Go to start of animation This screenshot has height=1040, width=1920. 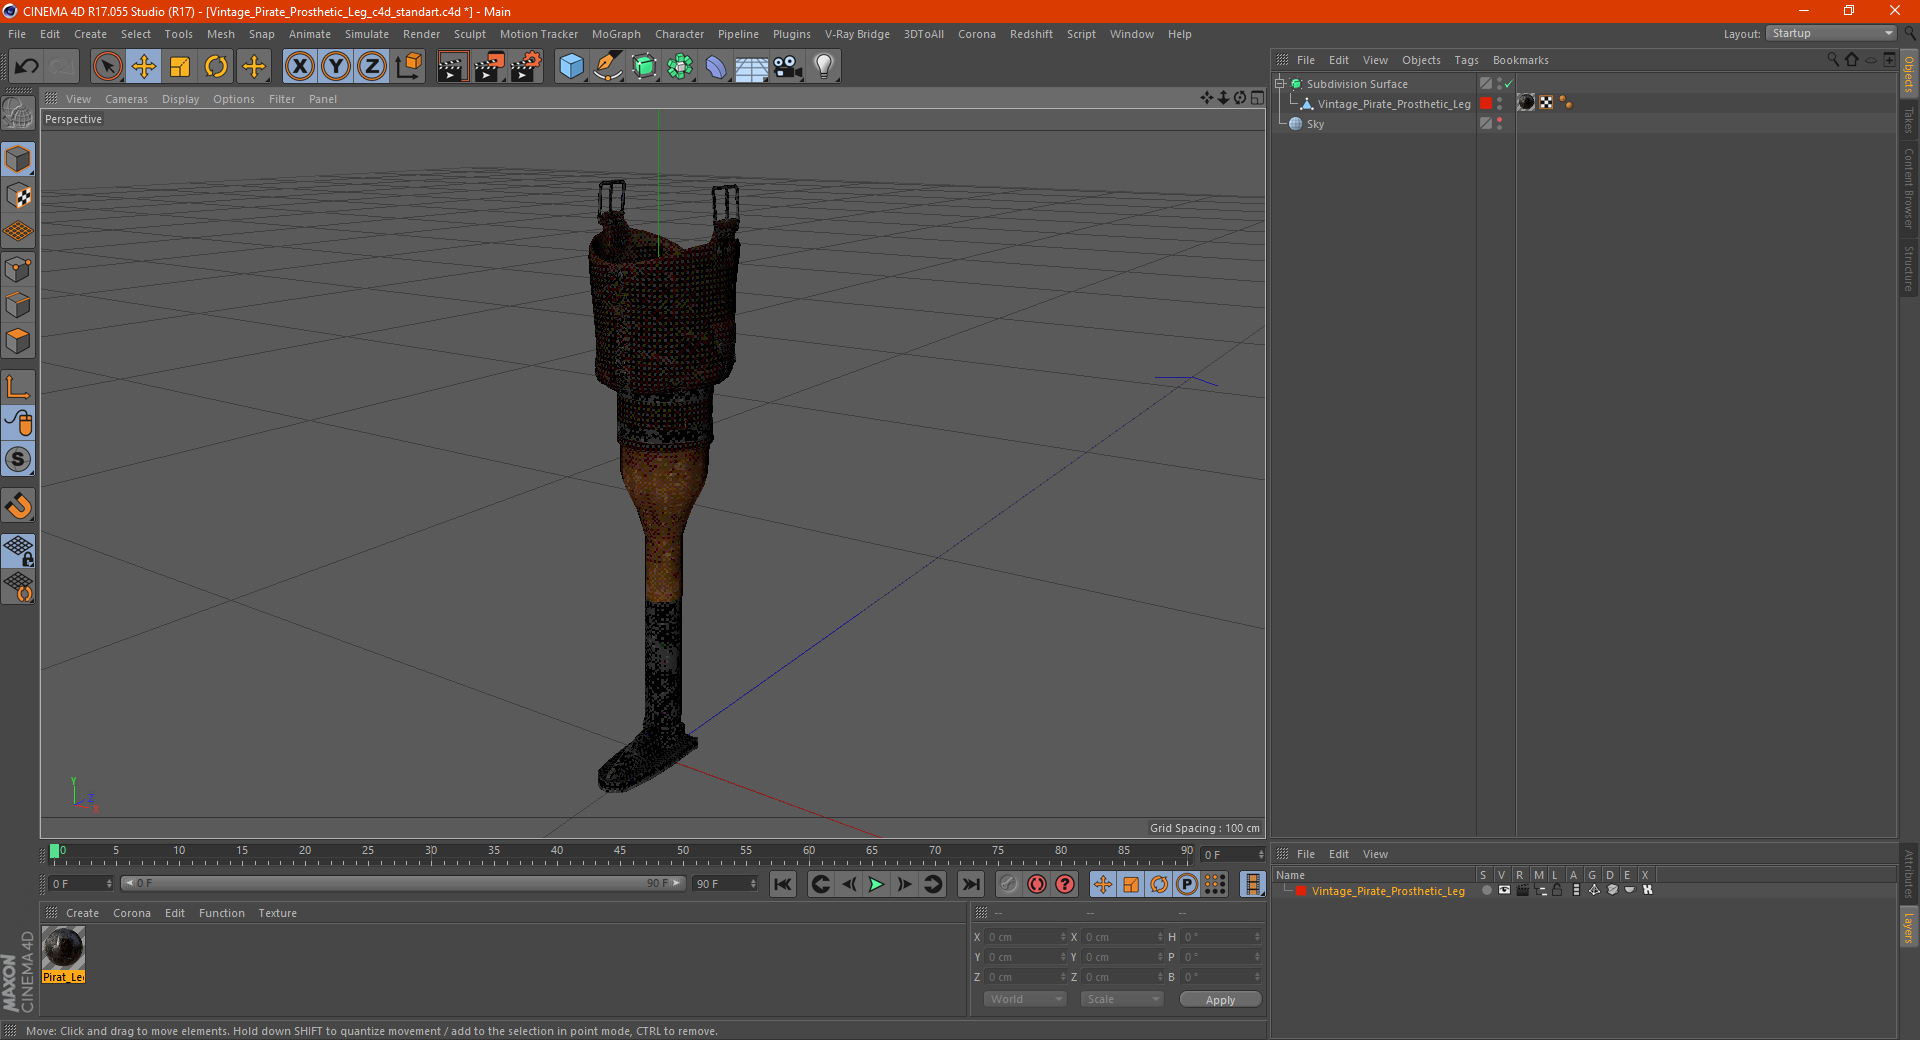click(x=783, y=884)
